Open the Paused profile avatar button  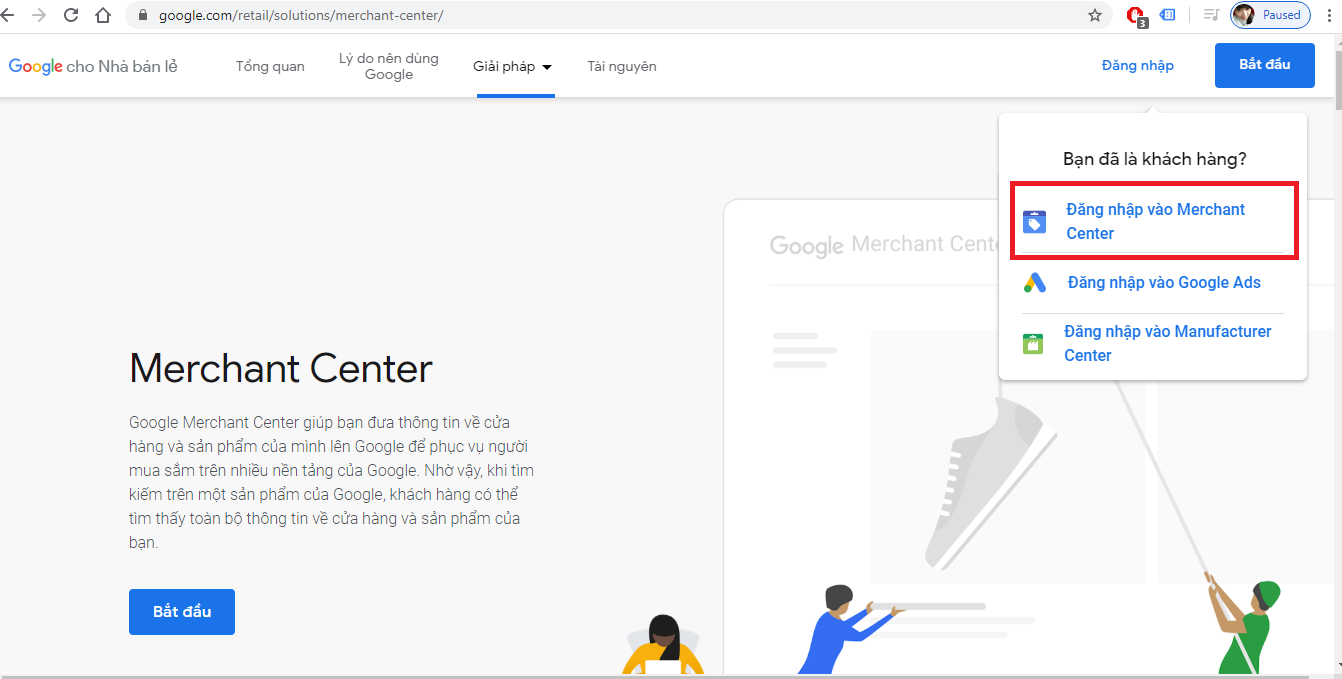(x=1270, y=15)
